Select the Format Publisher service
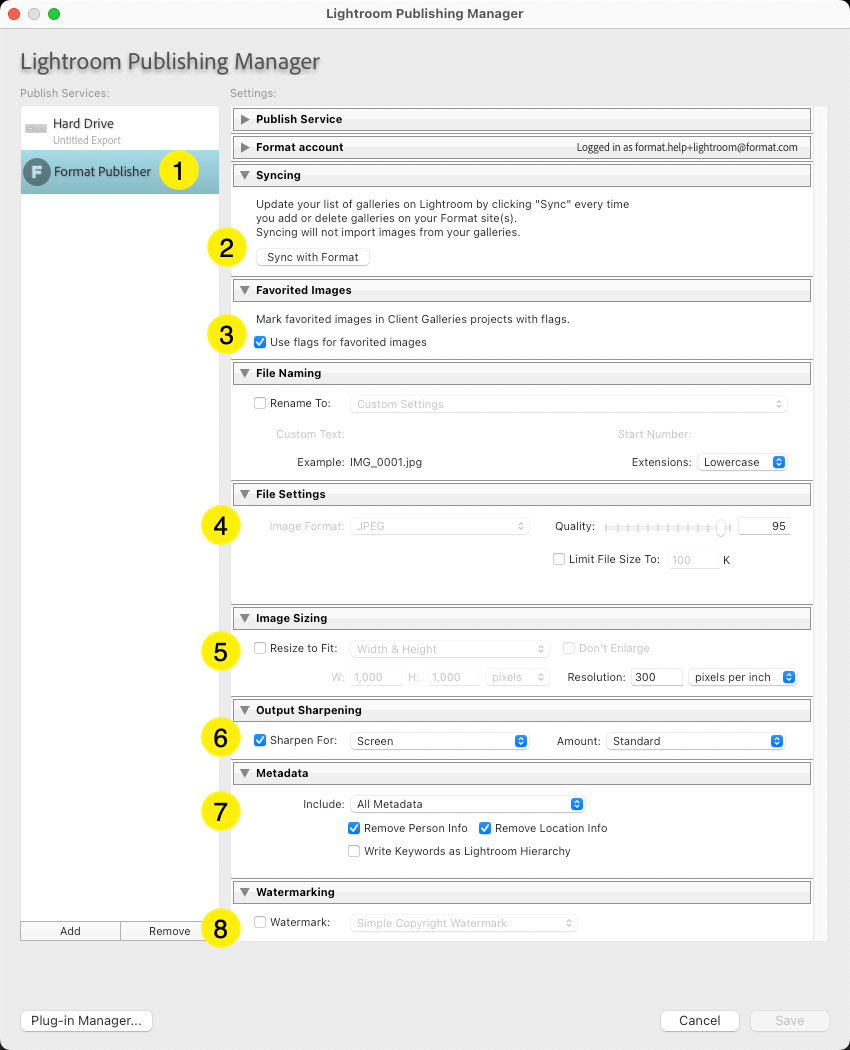 point(120,172)
